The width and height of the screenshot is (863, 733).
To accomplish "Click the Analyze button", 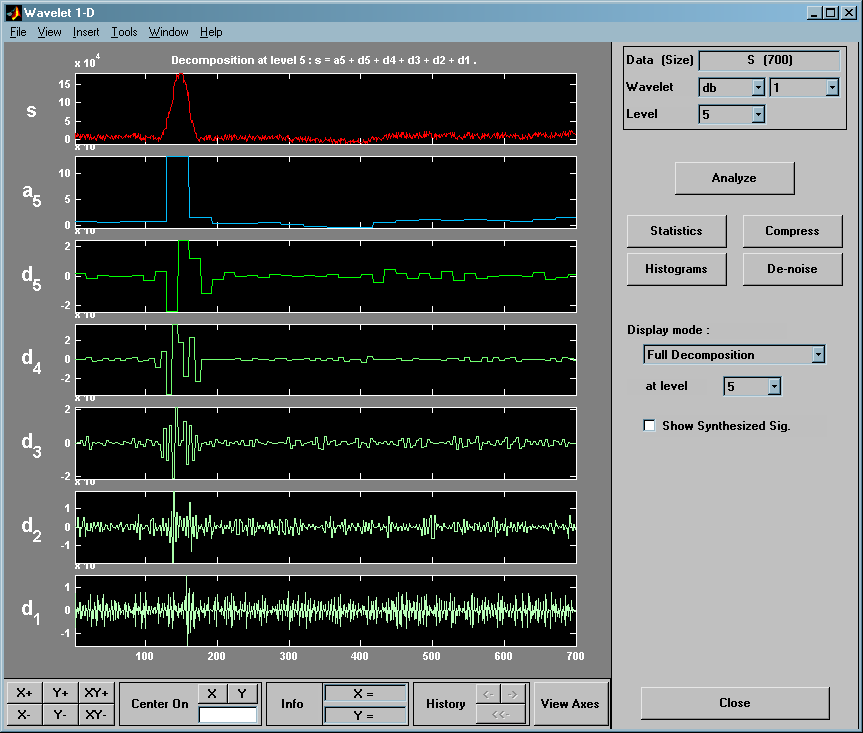I will (734, 178).
